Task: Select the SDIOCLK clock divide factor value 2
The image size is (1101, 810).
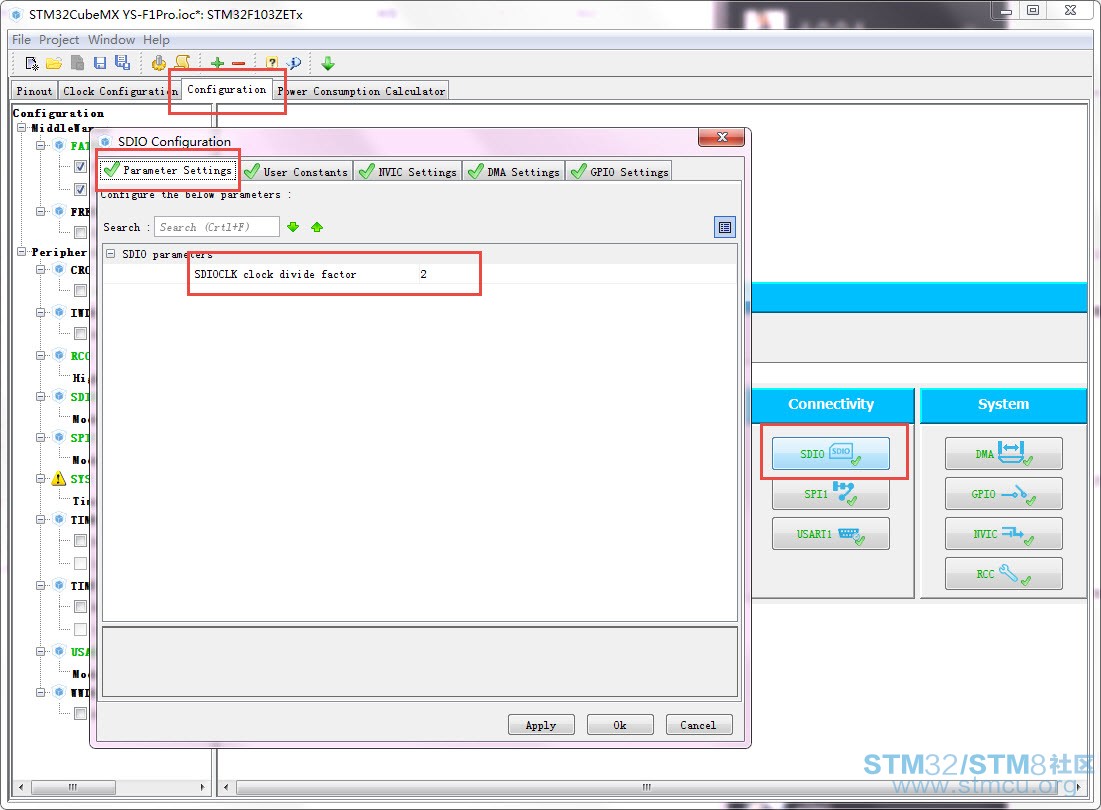Action: (x=423, y=274)
